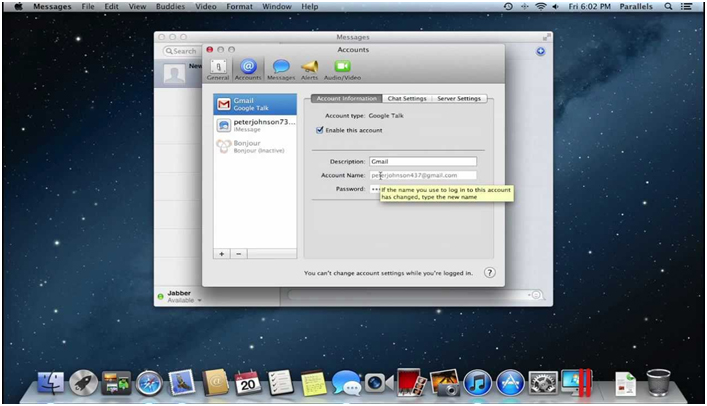
Task: Launch Notes from the Dock
Action: click(313, 383)
